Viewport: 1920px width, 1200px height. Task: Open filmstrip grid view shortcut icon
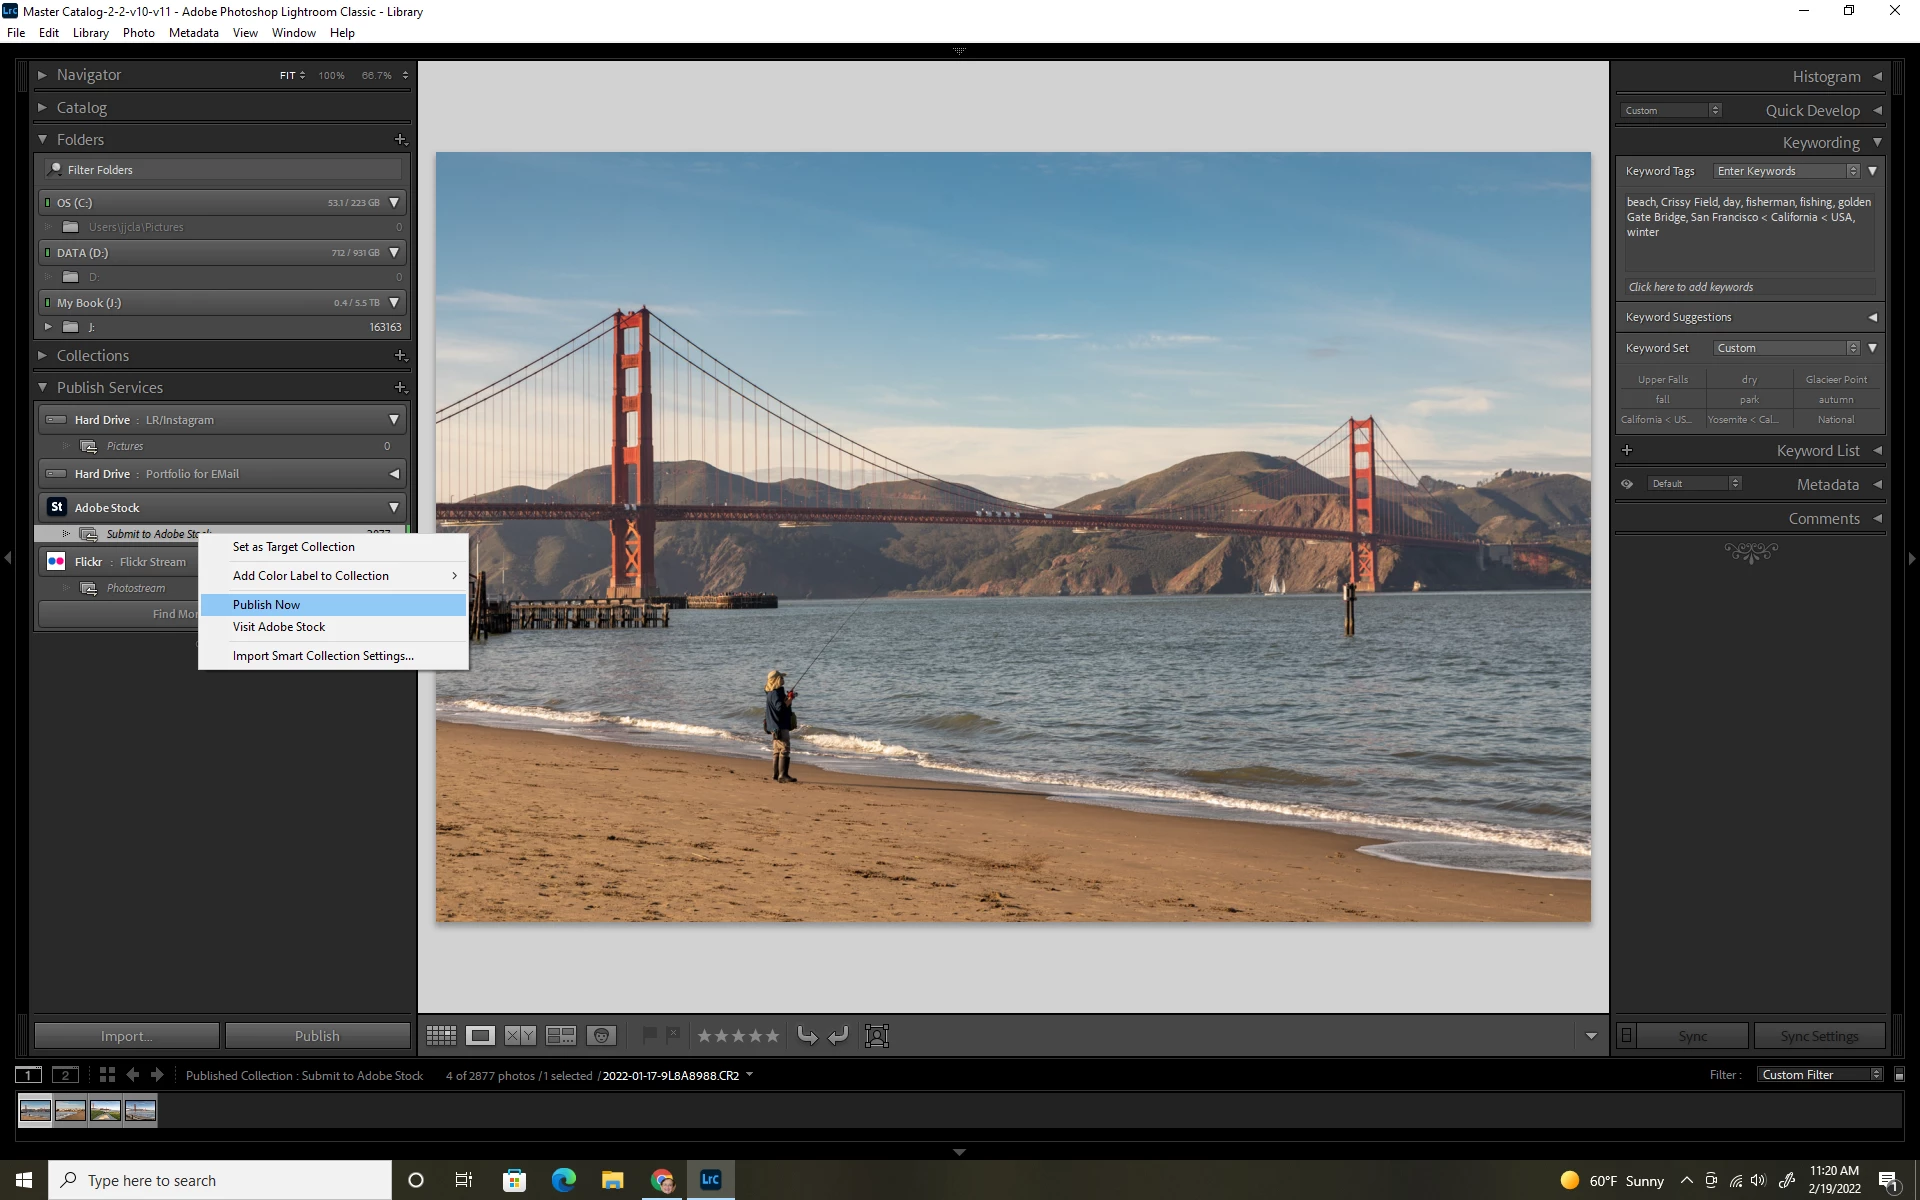coord(107,1075)
